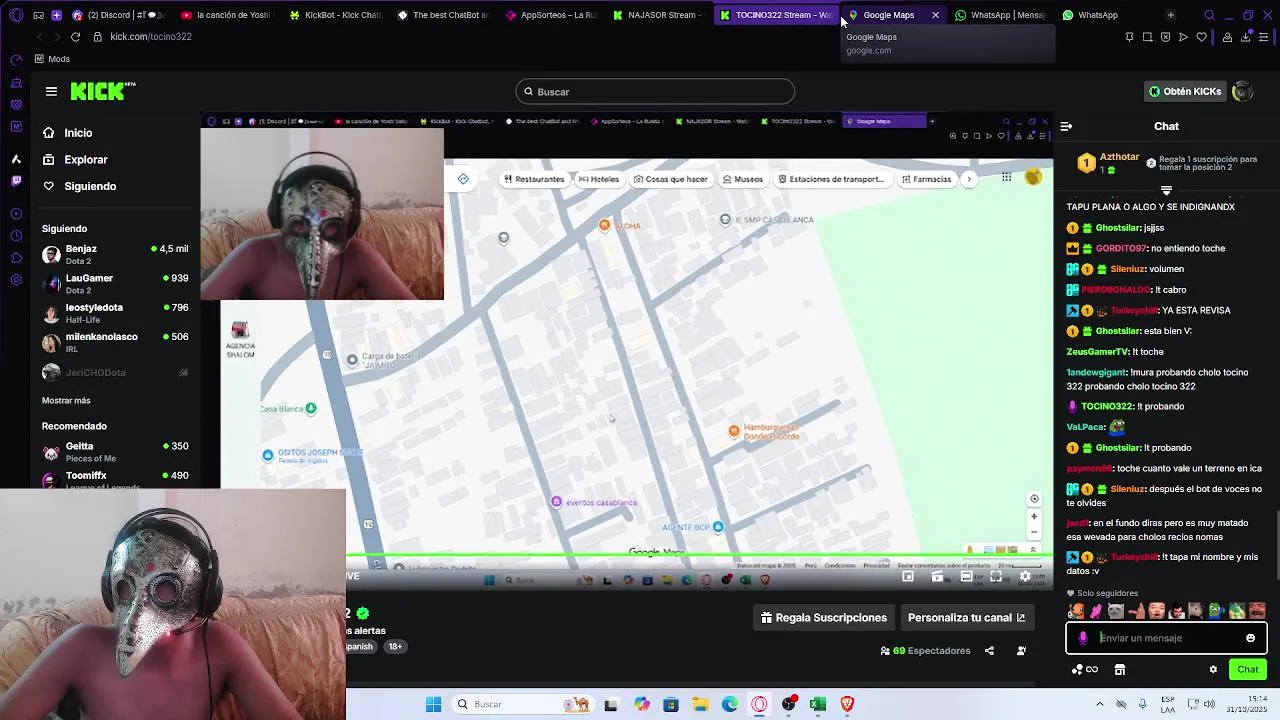
Task: Open player settings gear in the stream
Action: (1025, 577)
